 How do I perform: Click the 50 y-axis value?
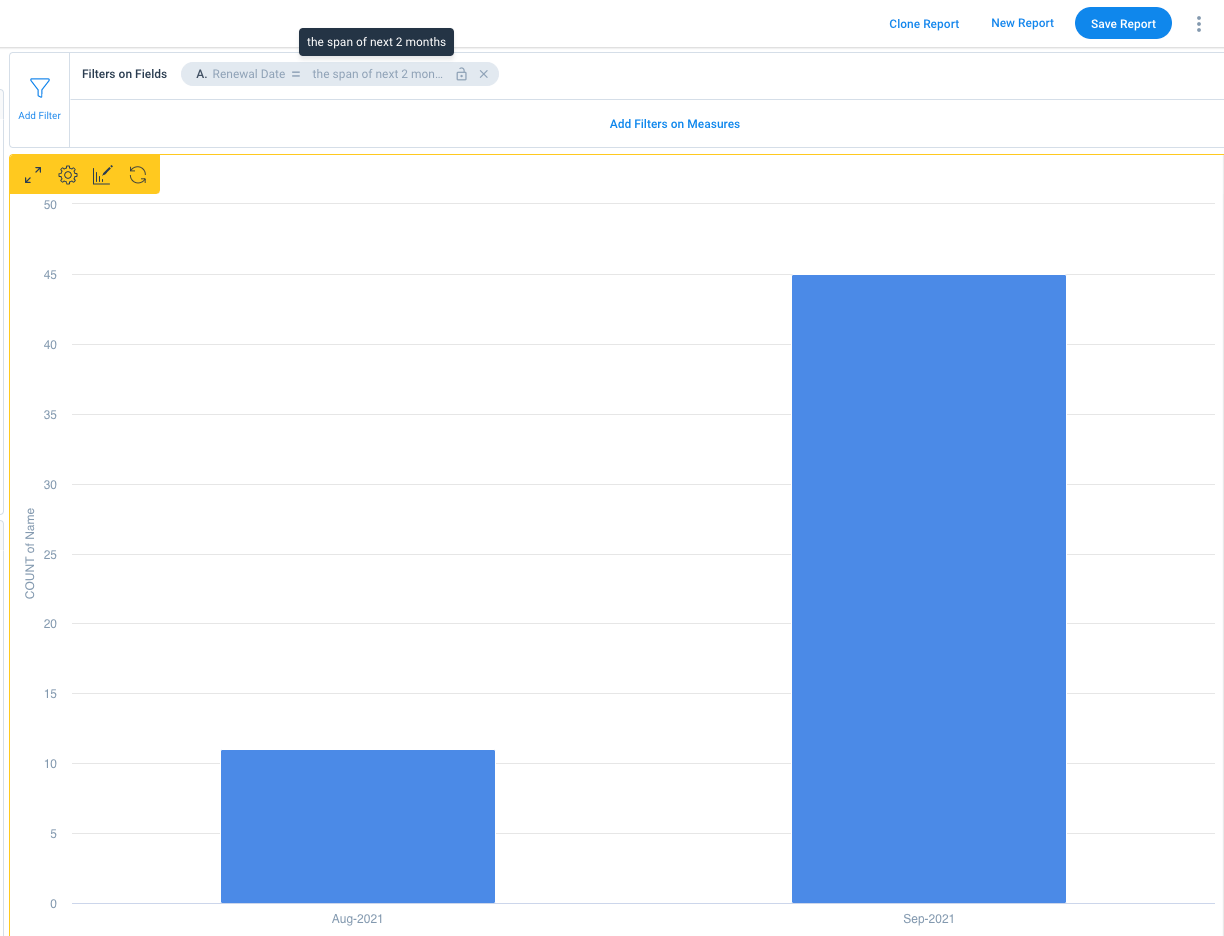(x=50, y=205)
